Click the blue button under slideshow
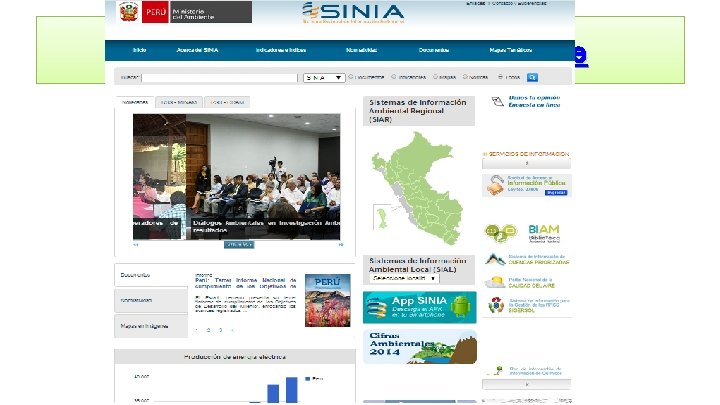The width and height of the screenshot is (720, 405). (x=239, y=245)
